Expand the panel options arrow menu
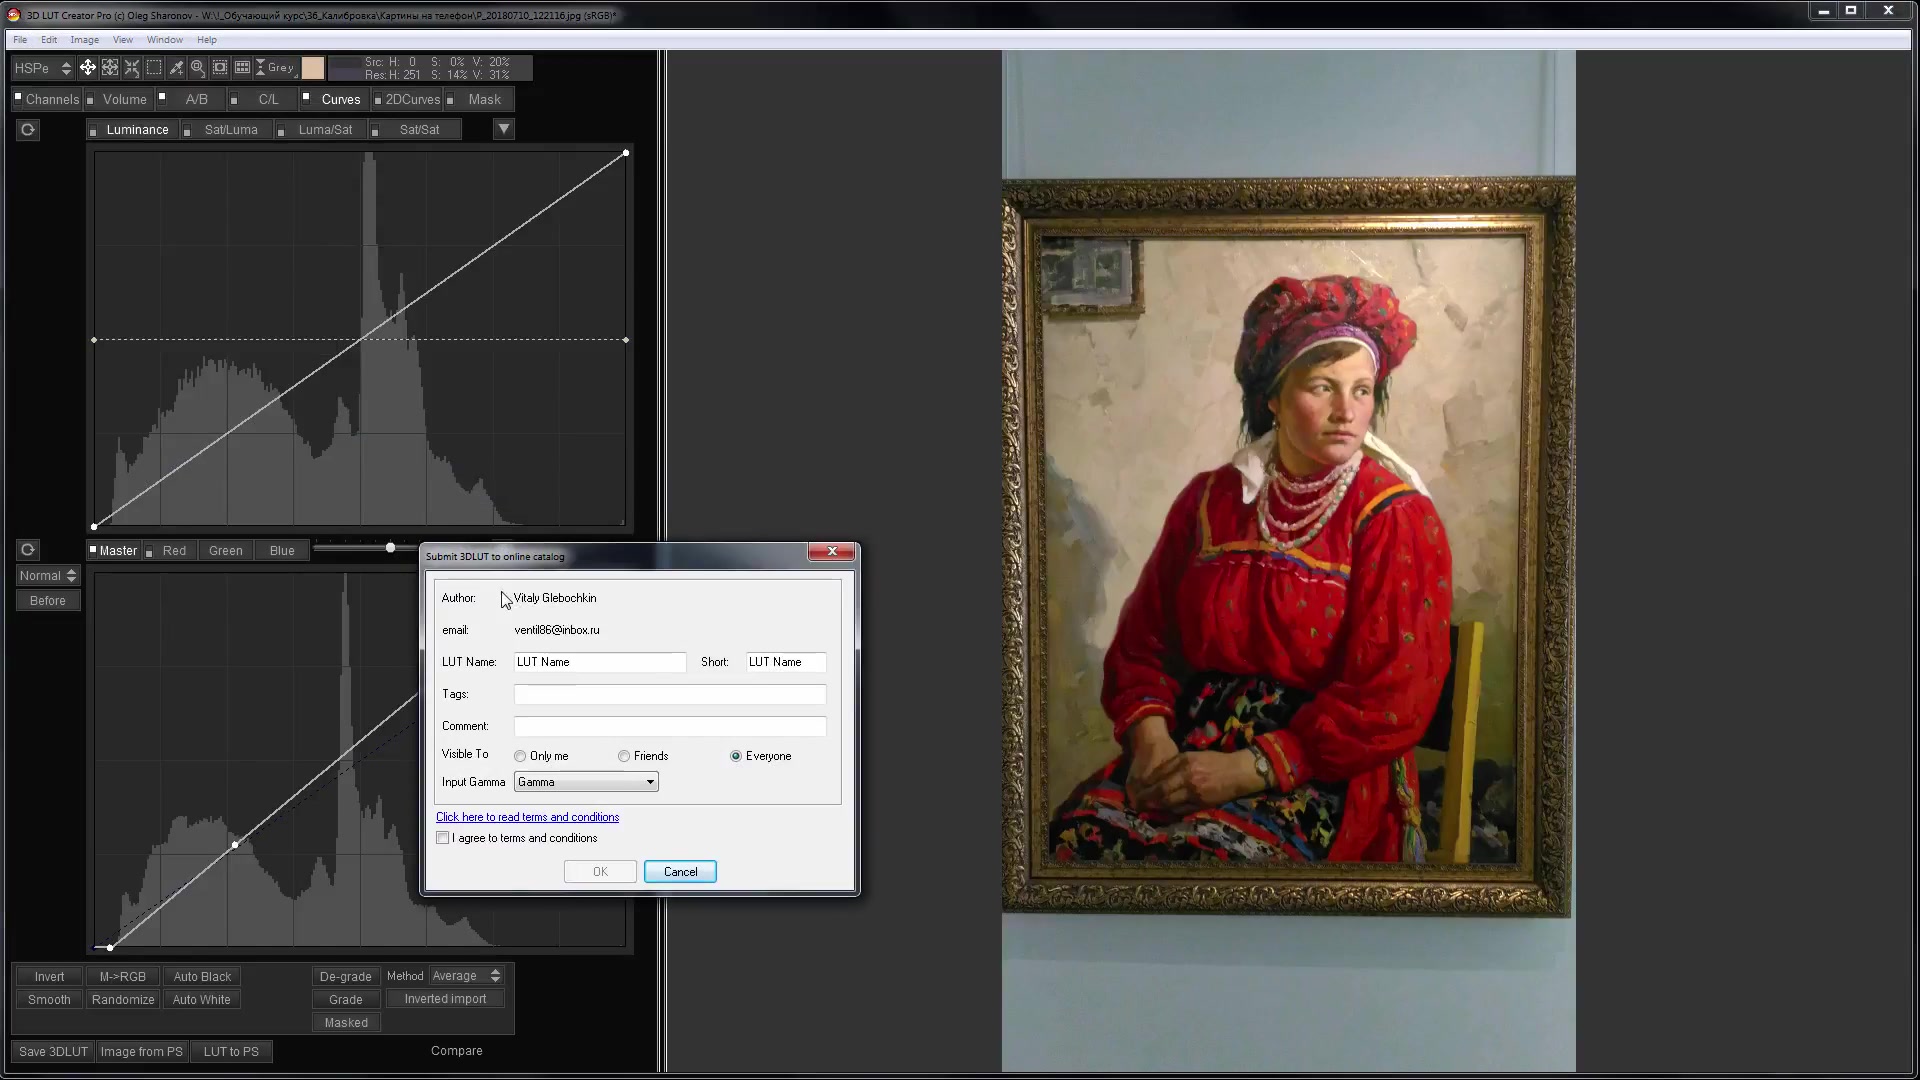1920x1080 pixels. [x=504, y=128]
